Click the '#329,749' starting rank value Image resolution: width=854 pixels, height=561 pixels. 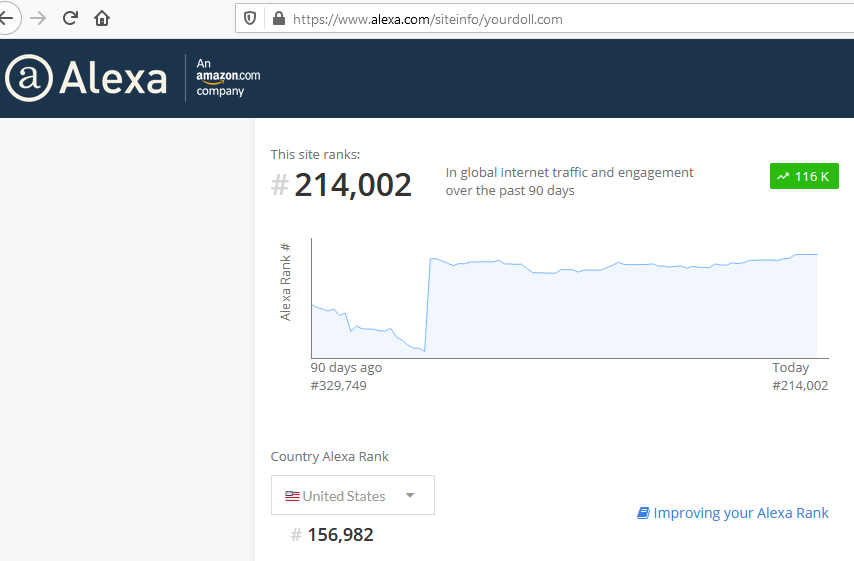click(x=338, y=386)
